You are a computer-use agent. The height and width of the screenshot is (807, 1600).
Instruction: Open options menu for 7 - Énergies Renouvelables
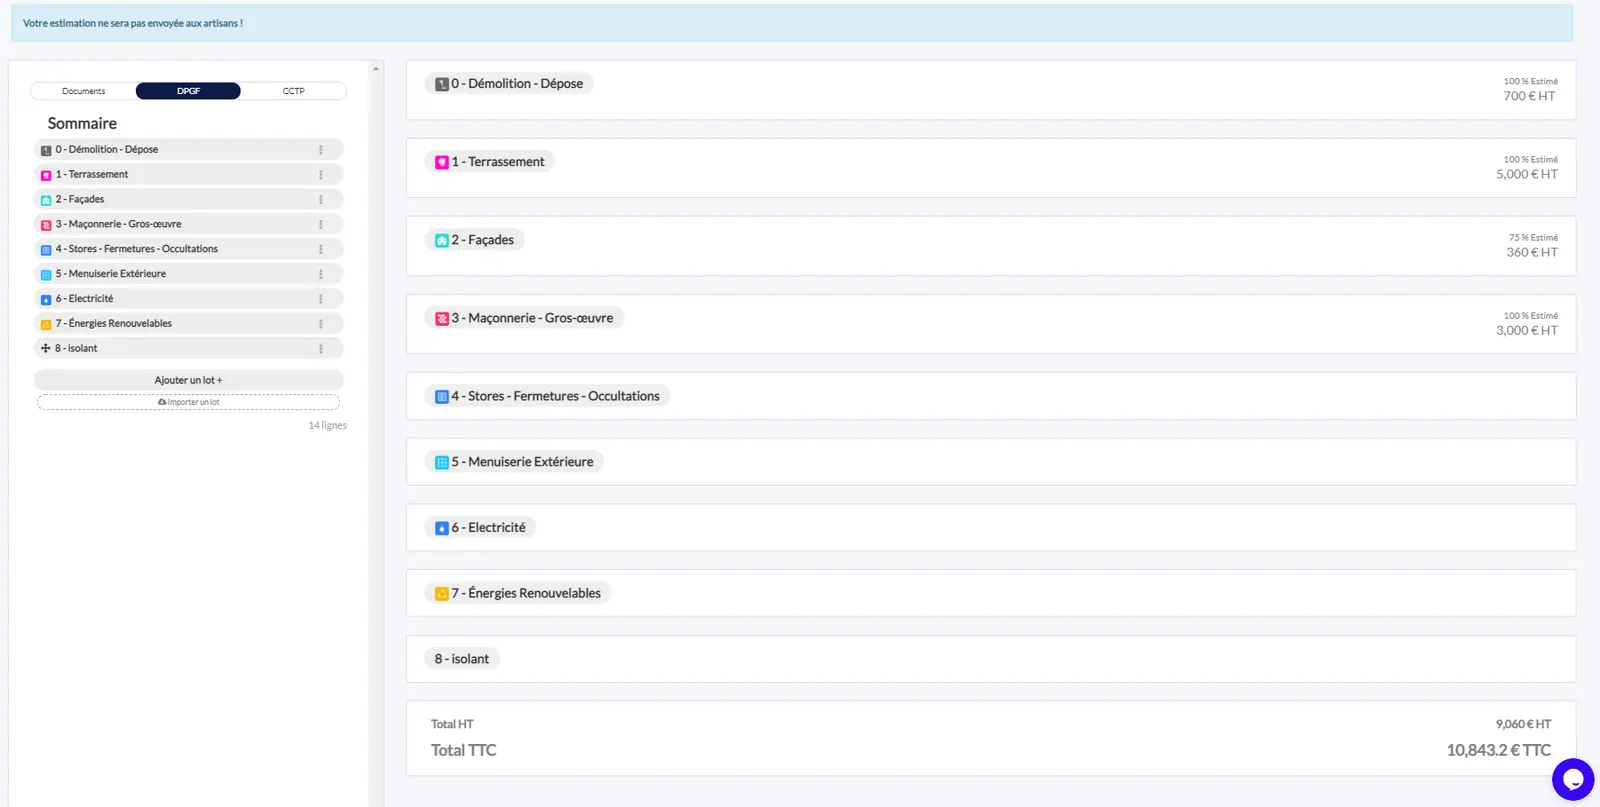321,324
